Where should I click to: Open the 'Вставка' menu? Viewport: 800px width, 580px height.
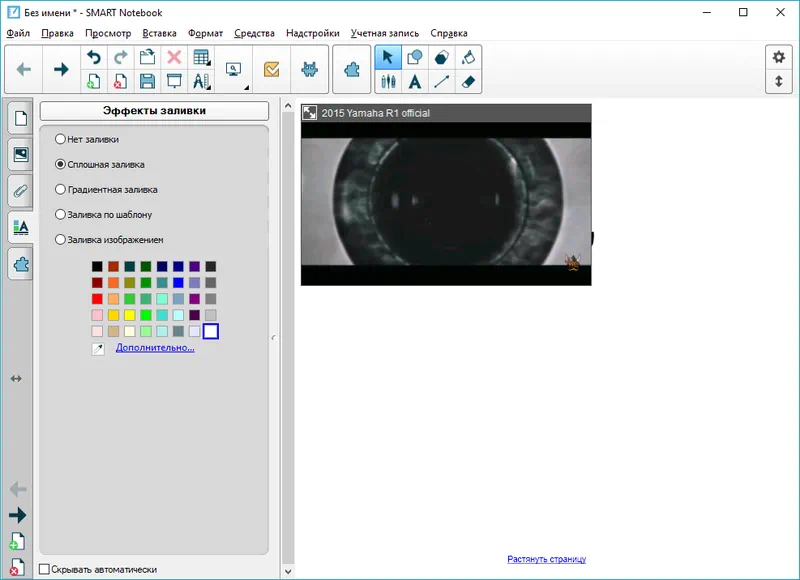[x=159, y=33]
